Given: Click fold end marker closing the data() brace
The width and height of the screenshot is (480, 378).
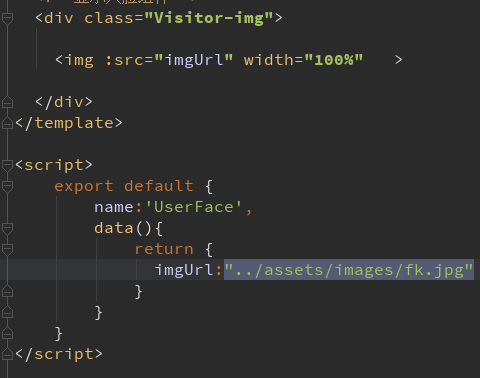Looking at the screenshot, I should point(7,312).
